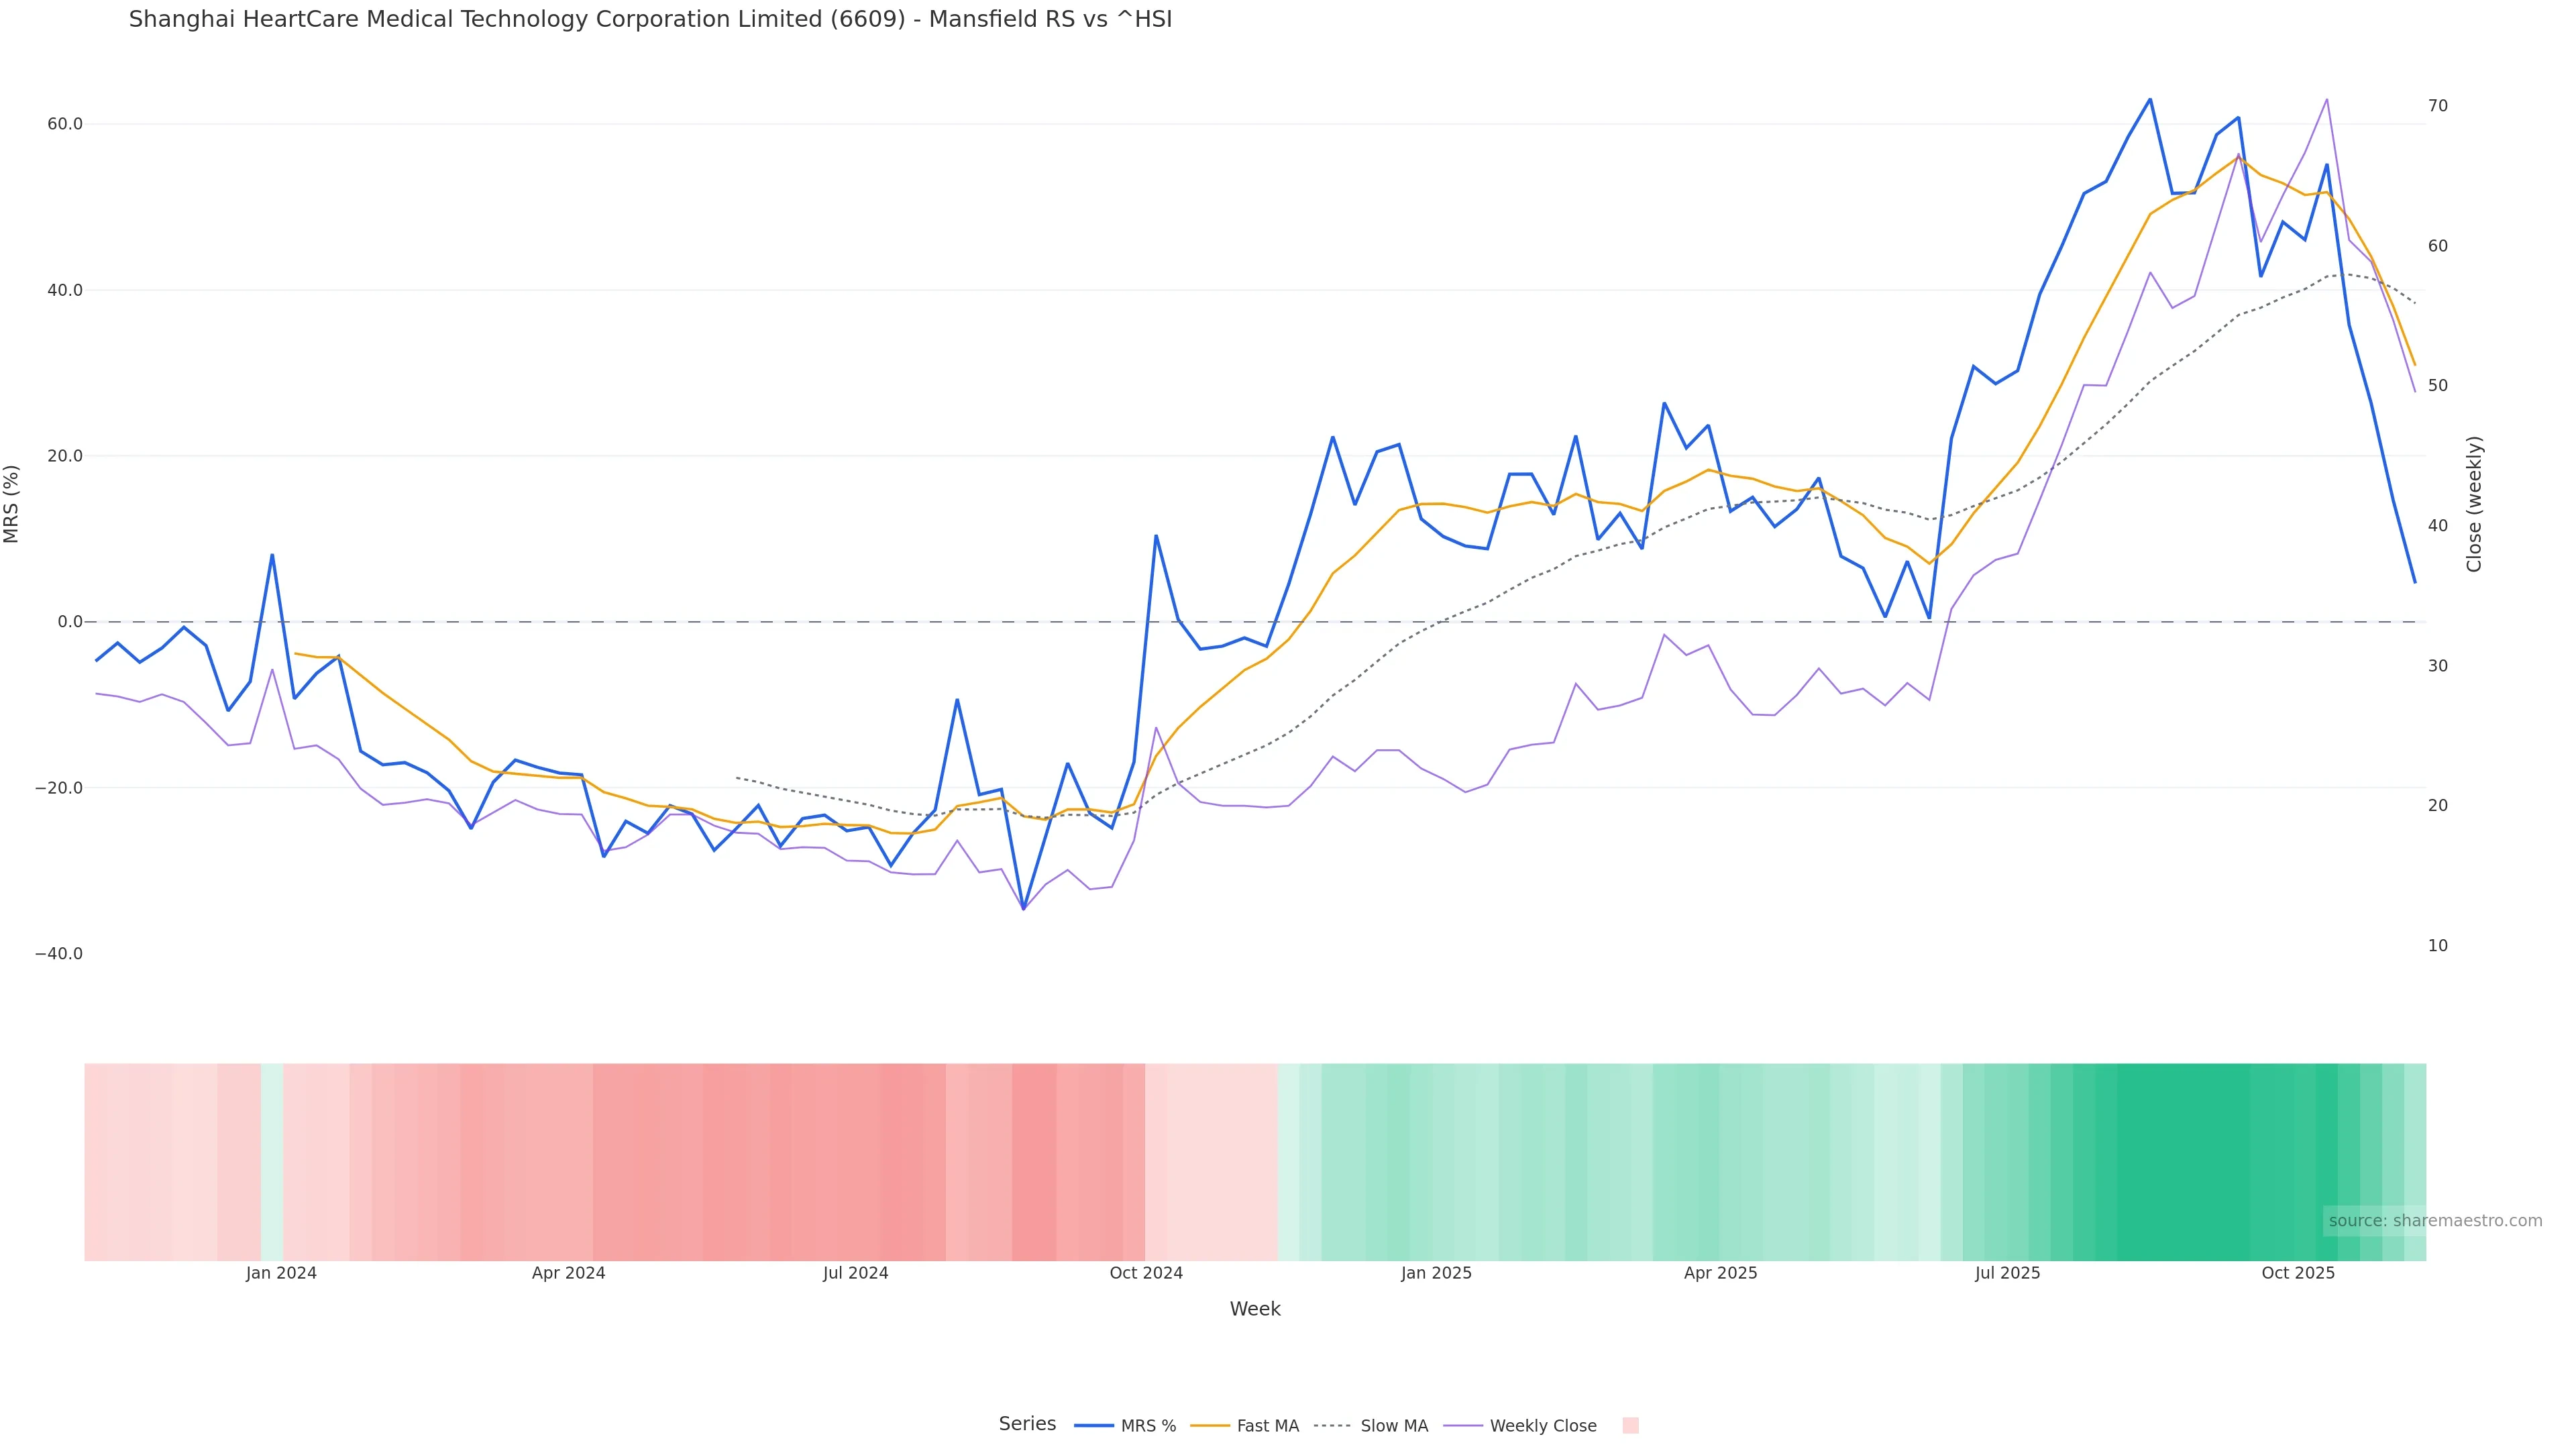
Task: Click the 60.0 tick on MRS axis
Action: tap(65, 124)
